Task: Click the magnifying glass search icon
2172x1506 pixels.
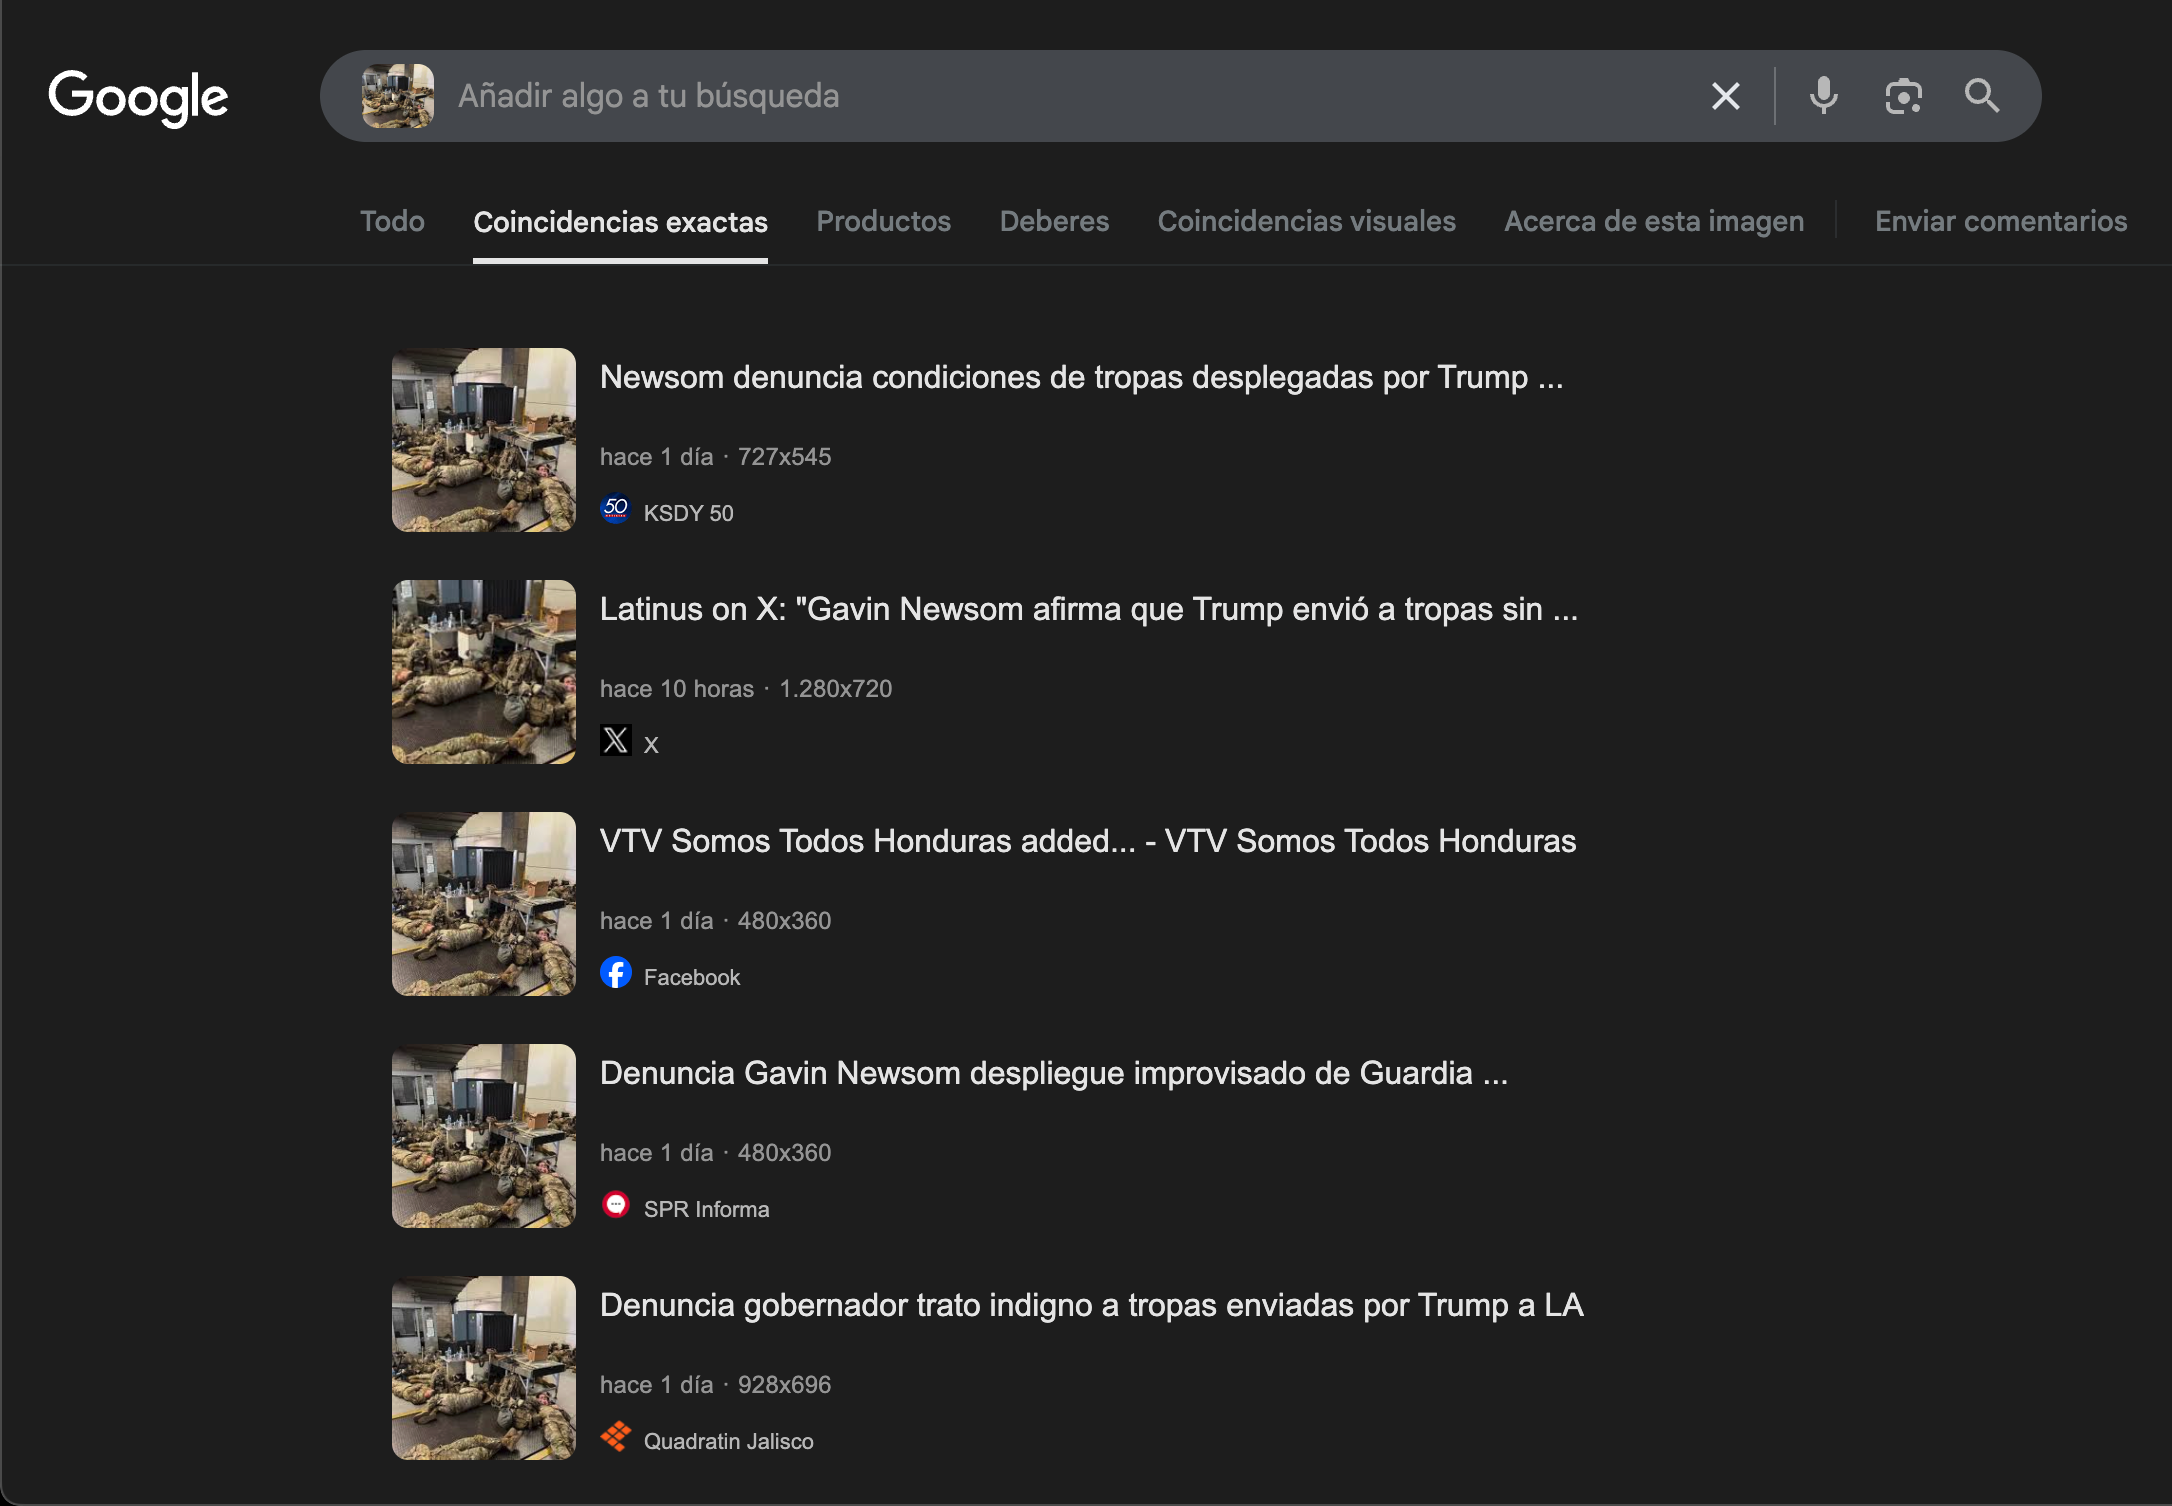Action: (x=1982, y=96)
